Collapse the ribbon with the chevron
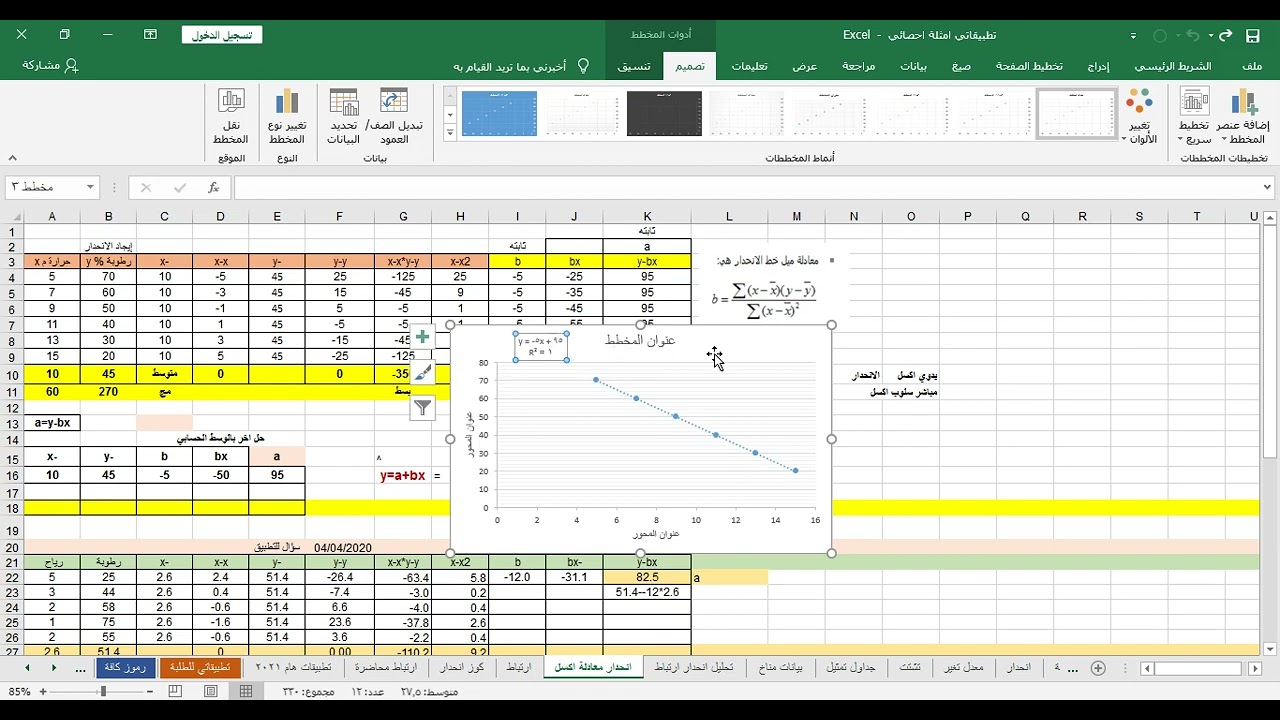1280x720 pixels. point(12,158)
